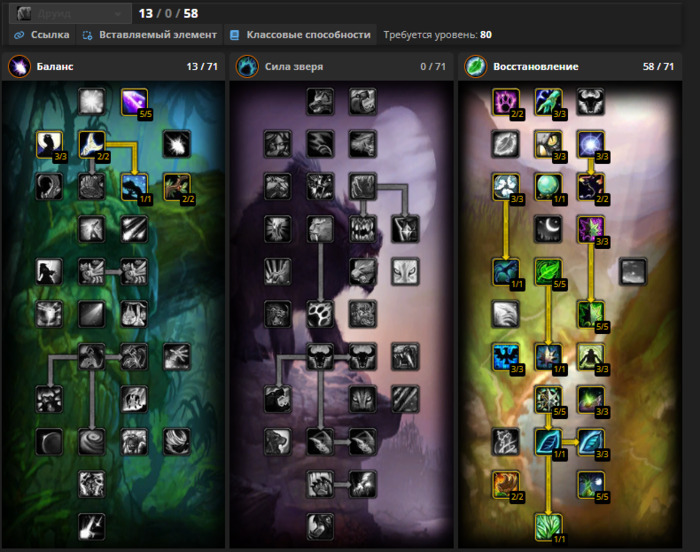Click unlit Celestial Focus talent in Balance

(134, 229)
